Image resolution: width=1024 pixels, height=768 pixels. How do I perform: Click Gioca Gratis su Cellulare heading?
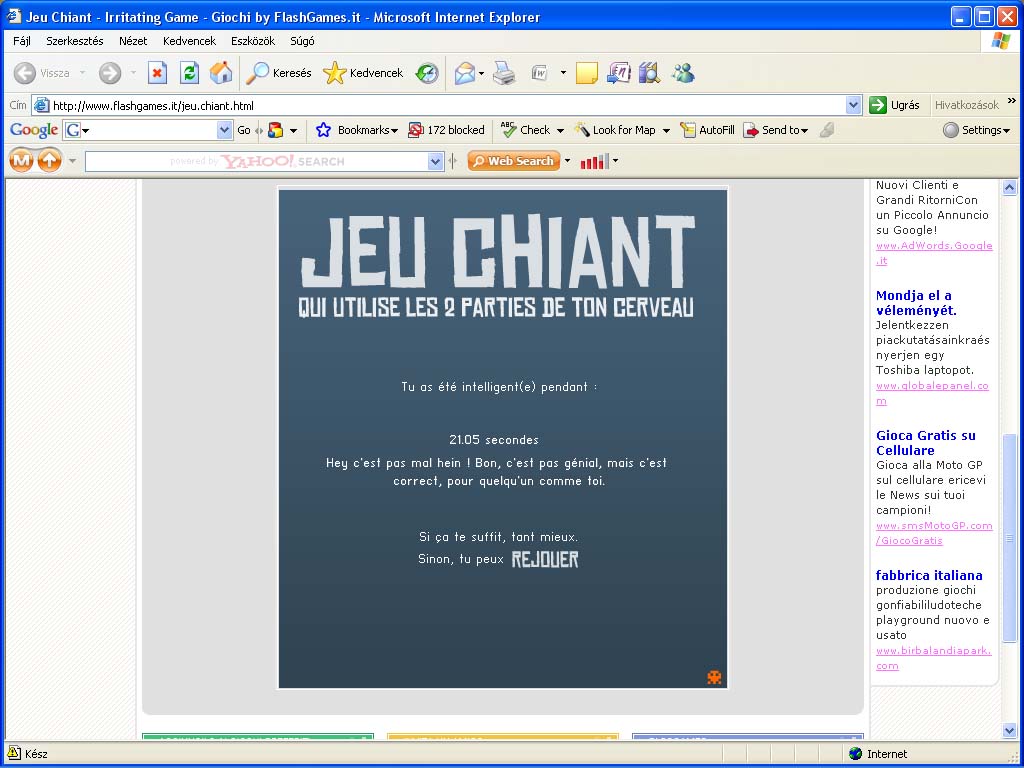coord(925,442)
